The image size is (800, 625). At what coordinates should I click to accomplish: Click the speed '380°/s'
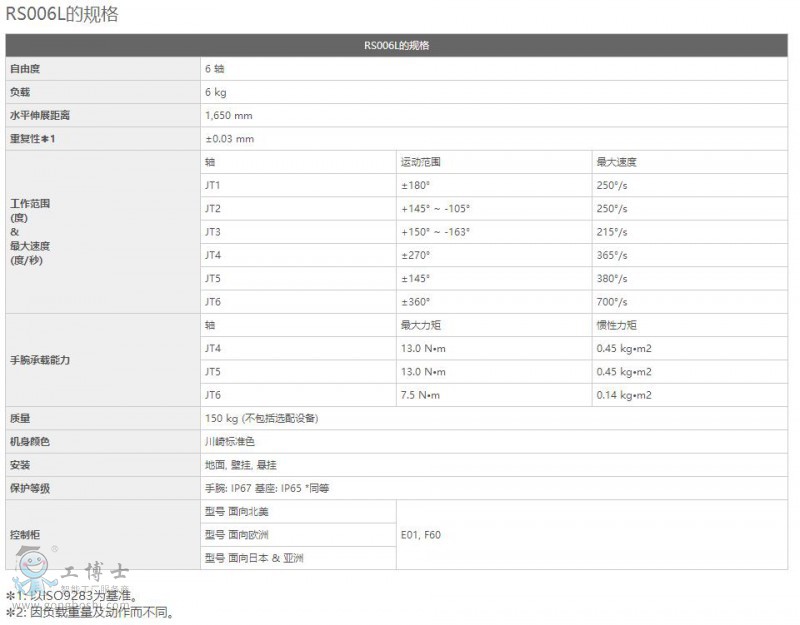tap(612, 279)
